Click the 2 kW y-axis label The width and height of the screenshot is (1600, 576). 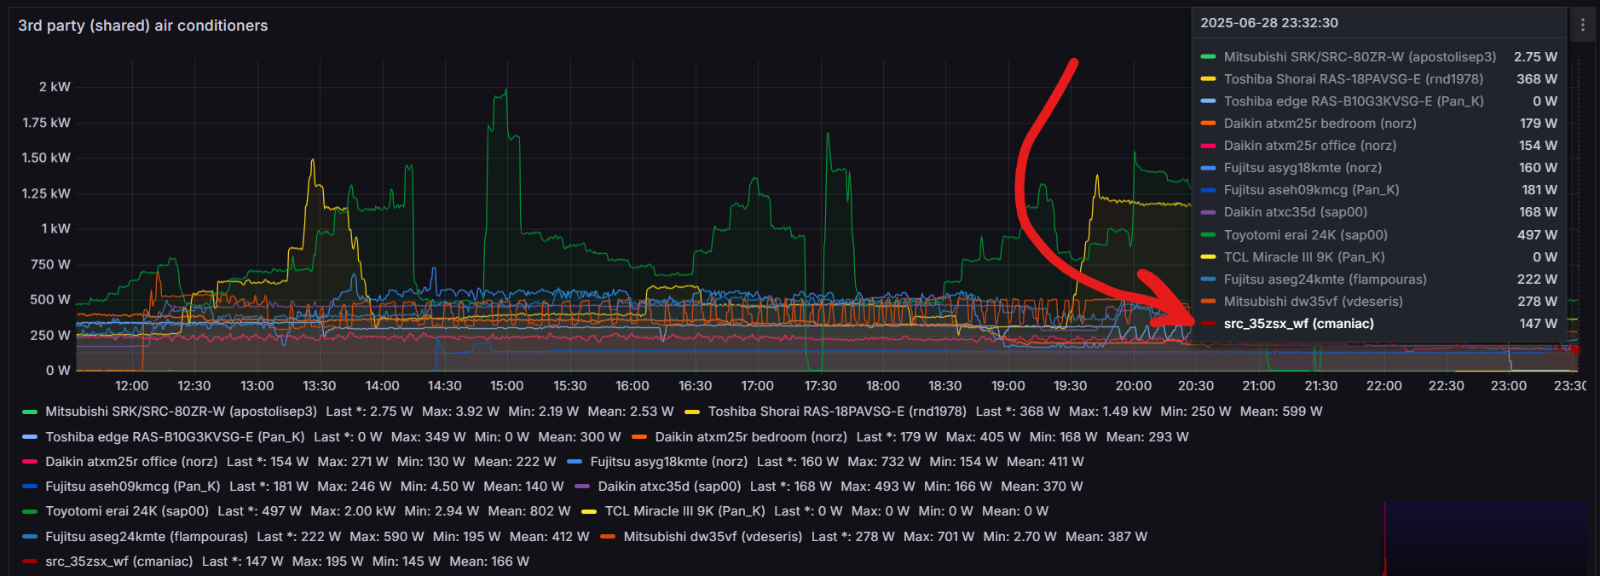[x=55, y=87]
